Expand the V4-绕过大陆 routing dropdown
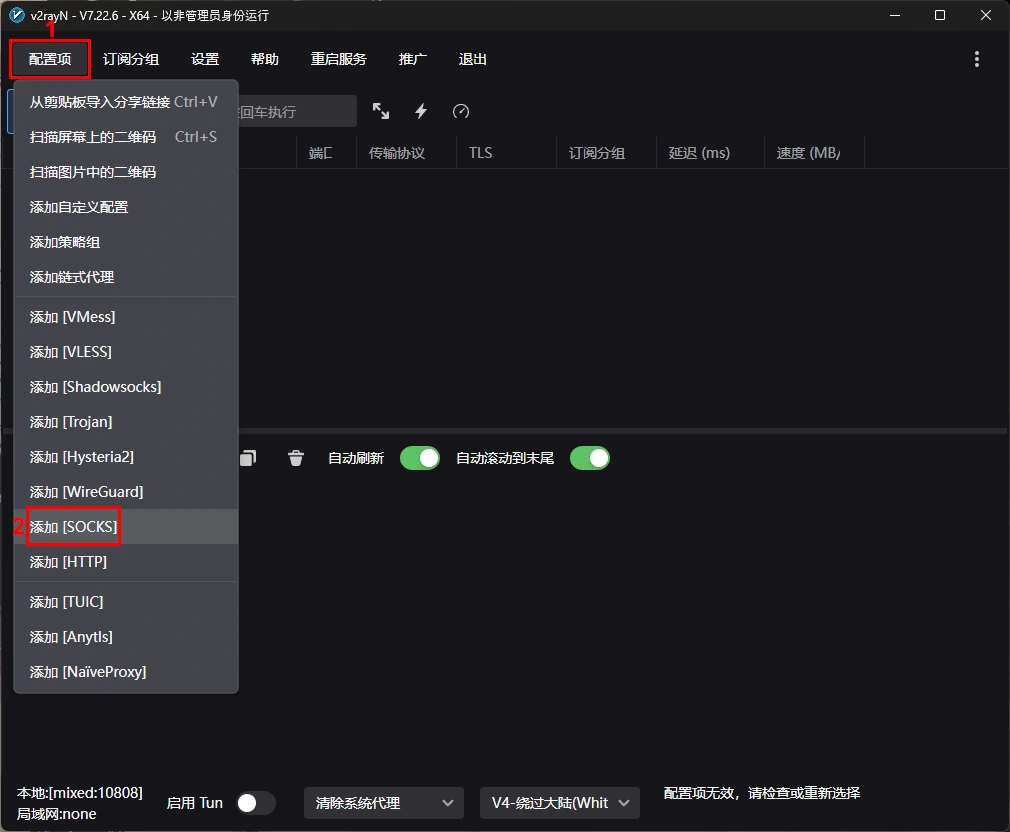Screen dimensions: 1010x832 pyautogui.click(x=560, y=803)
